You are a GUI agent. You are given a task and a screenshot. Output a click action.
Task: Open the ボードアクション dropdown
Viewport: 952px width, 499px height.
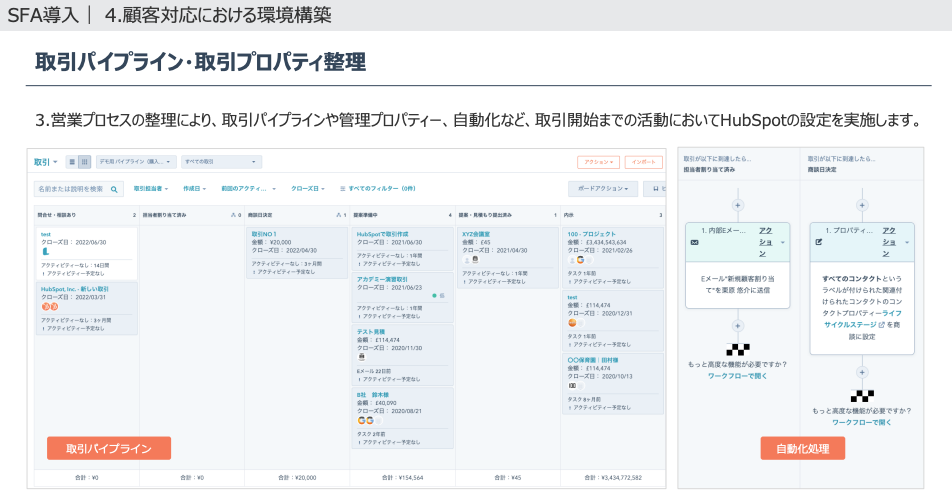click(x=602, y=189)
